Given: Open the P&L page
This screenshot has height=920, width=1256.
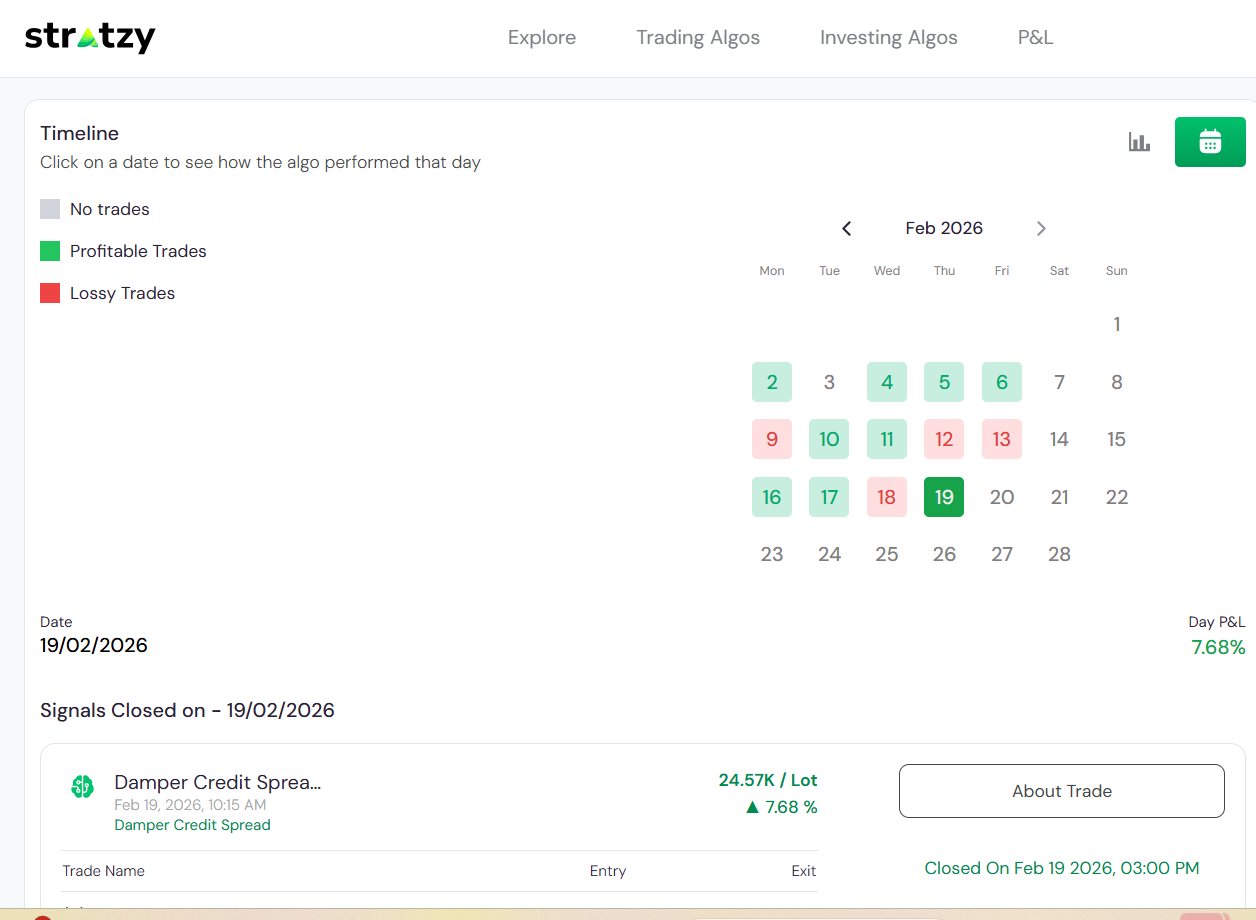Looking at the screenshot, I should point(1035,38).
